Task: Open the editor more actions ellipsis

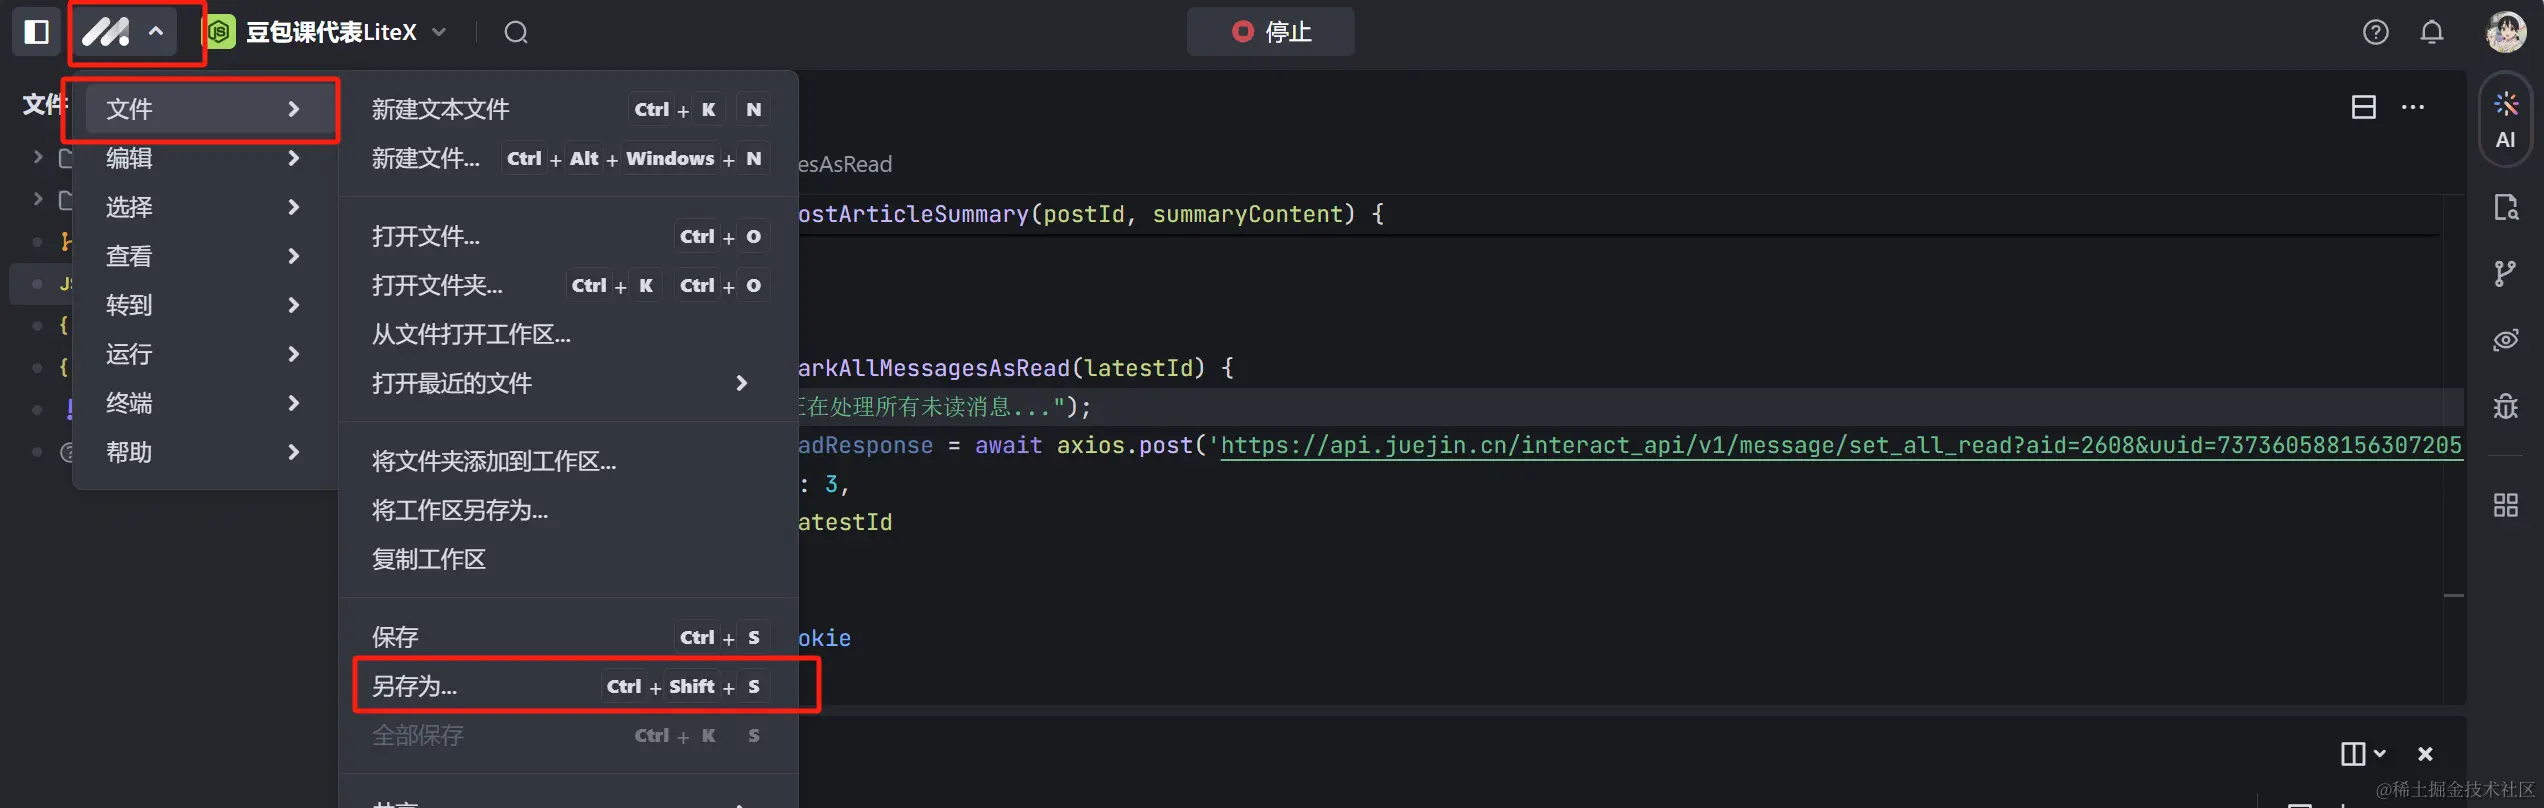Action: click(2413, 107)
